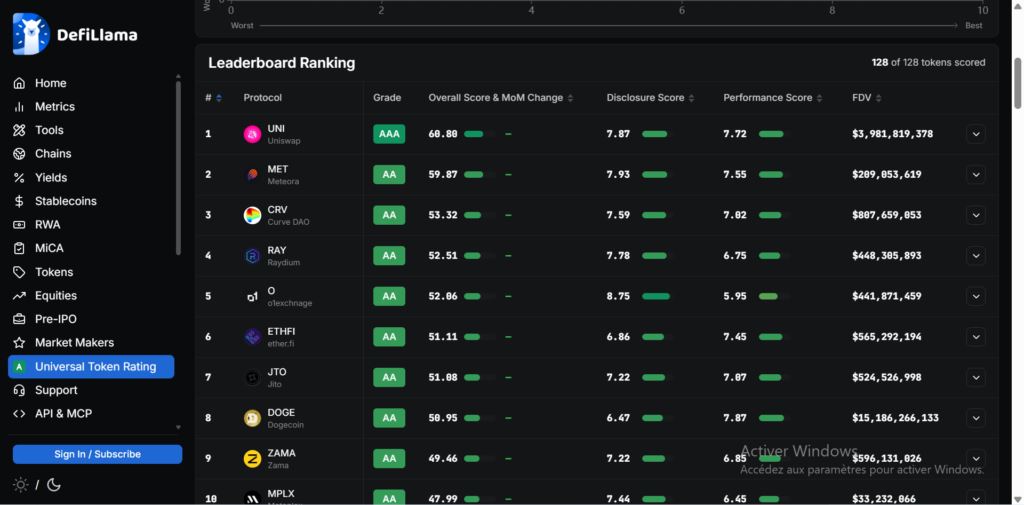Expand the UNI row details chevron
Screen dimensions: 1024x505
tap(976, 134)
